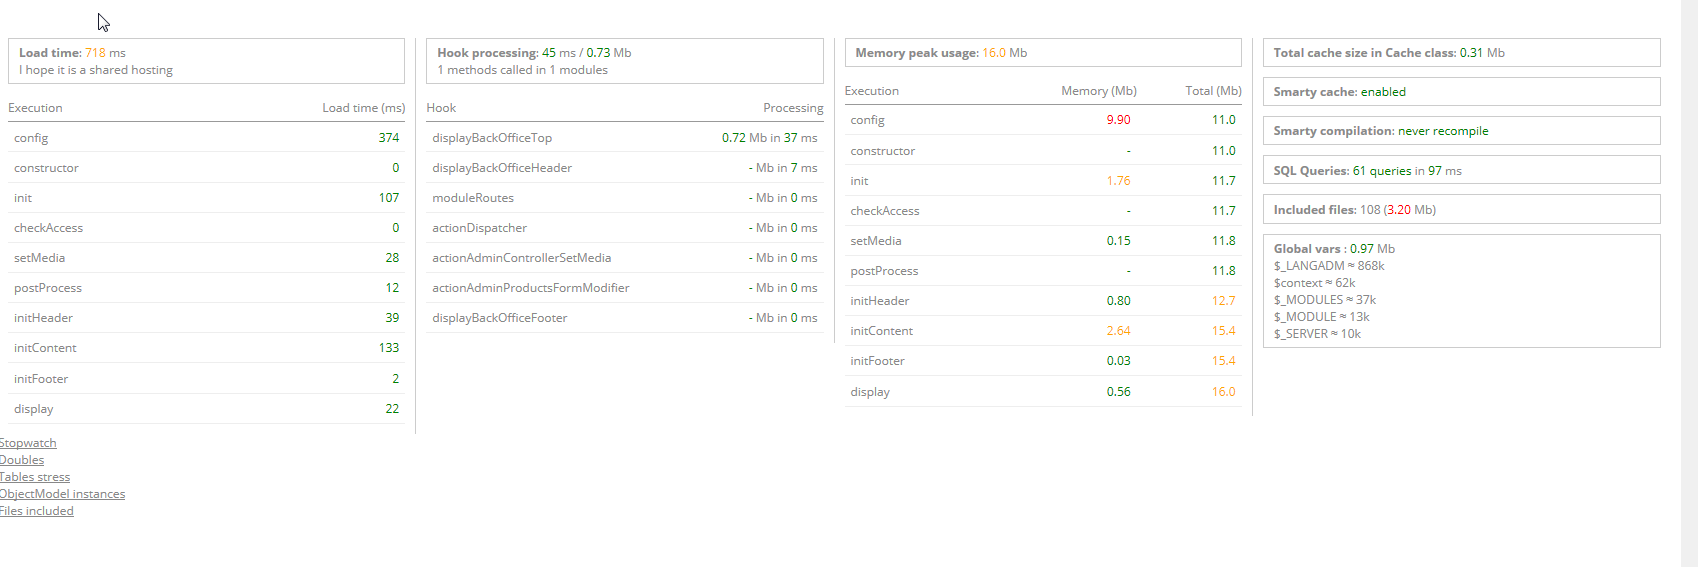The height and width of the screenshot is (567, 1698).
Task: Click the Memory peak usage box
Action: coord(1042,53)
